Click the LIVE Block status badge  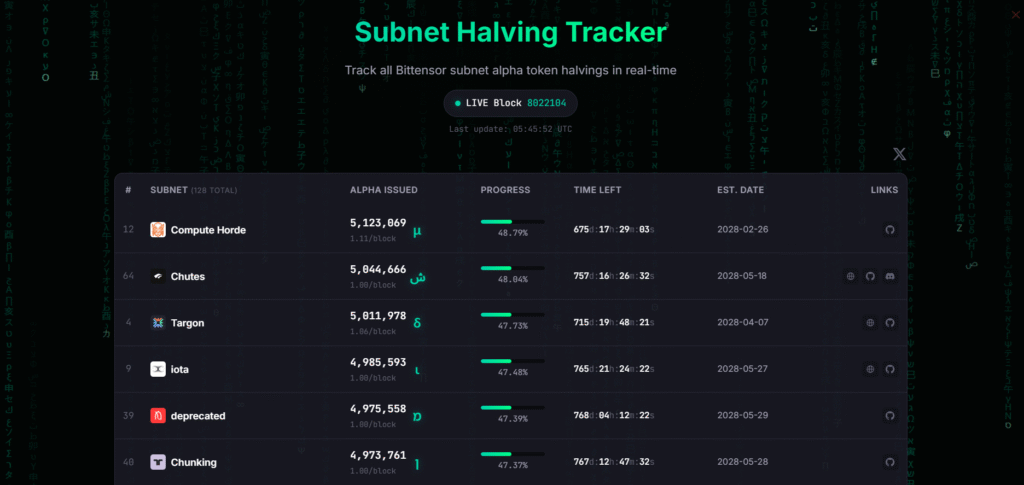(x=511, y=103)
